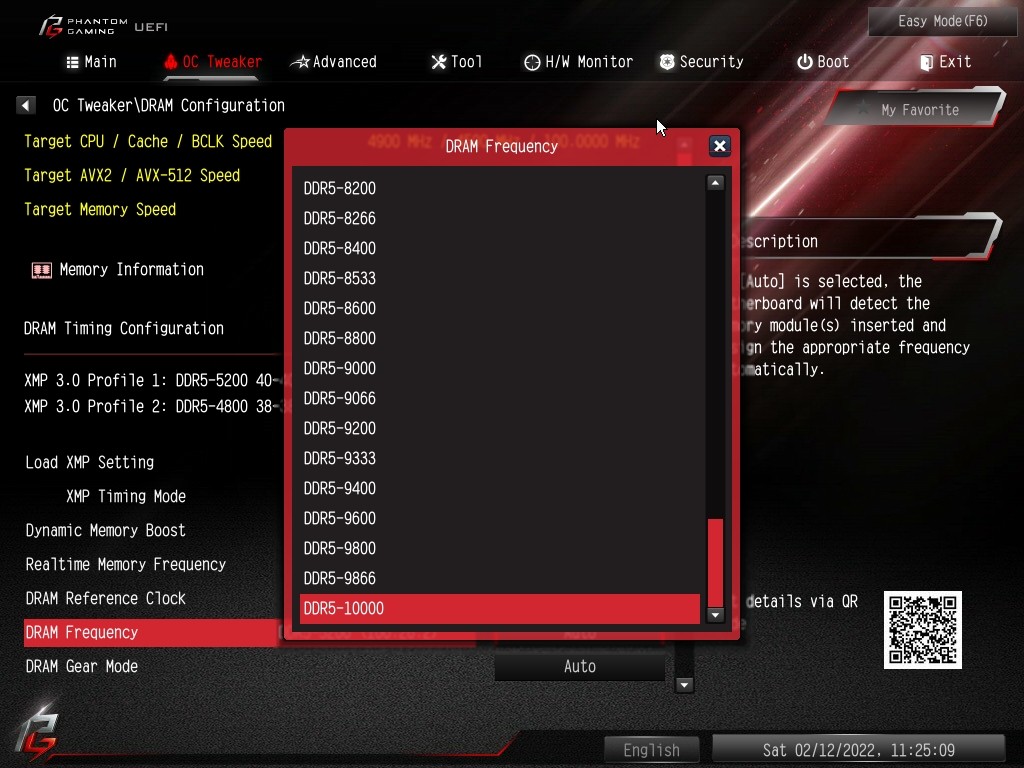Switch to the OC Tweaker tab
The height and width of the screenshot is (768, 1024).
point(213,62)
